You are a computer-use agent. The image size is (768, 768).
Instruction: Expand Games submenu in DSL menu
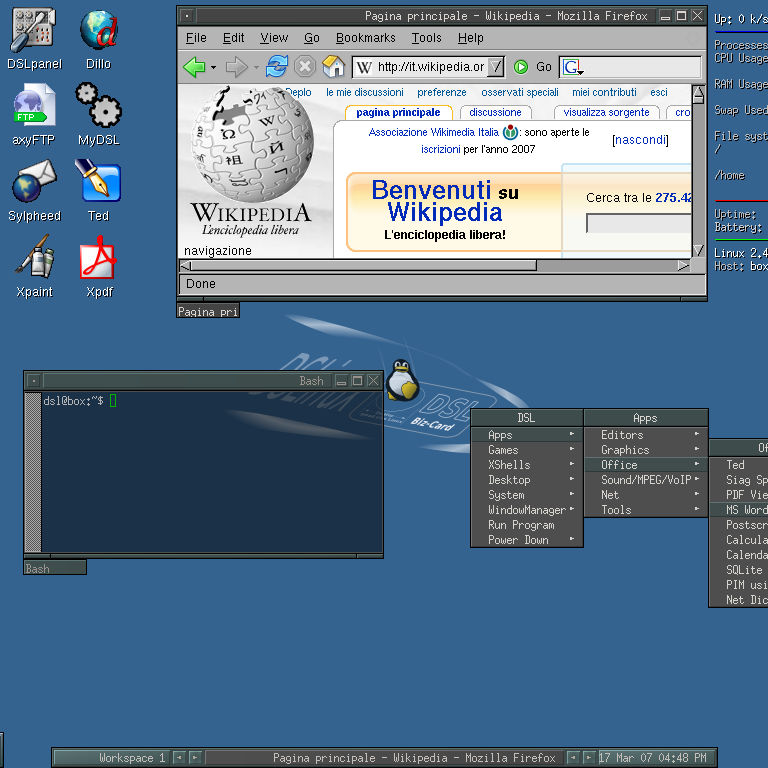[x=527, y=450]
